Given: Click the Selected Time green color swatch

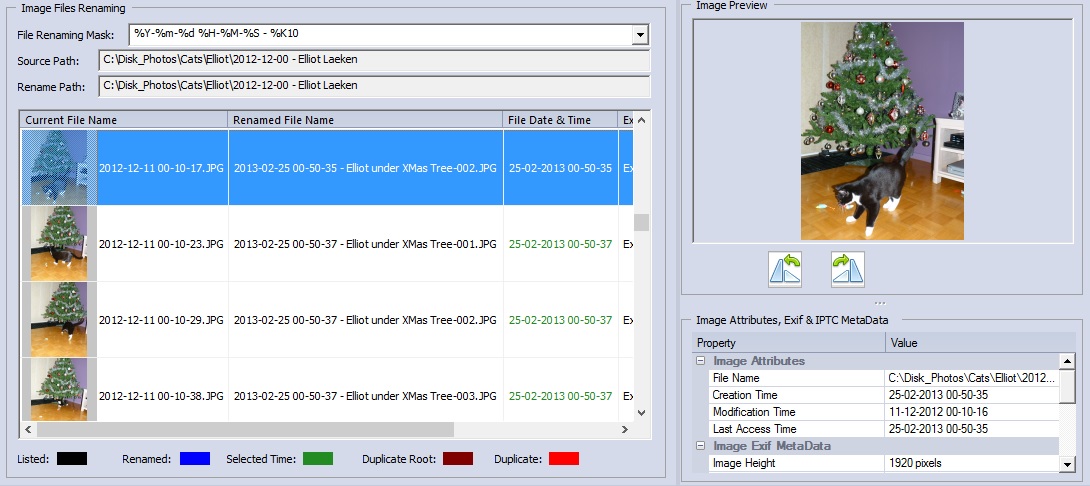Looking at the screenshot, I should (x=318, y=459).
